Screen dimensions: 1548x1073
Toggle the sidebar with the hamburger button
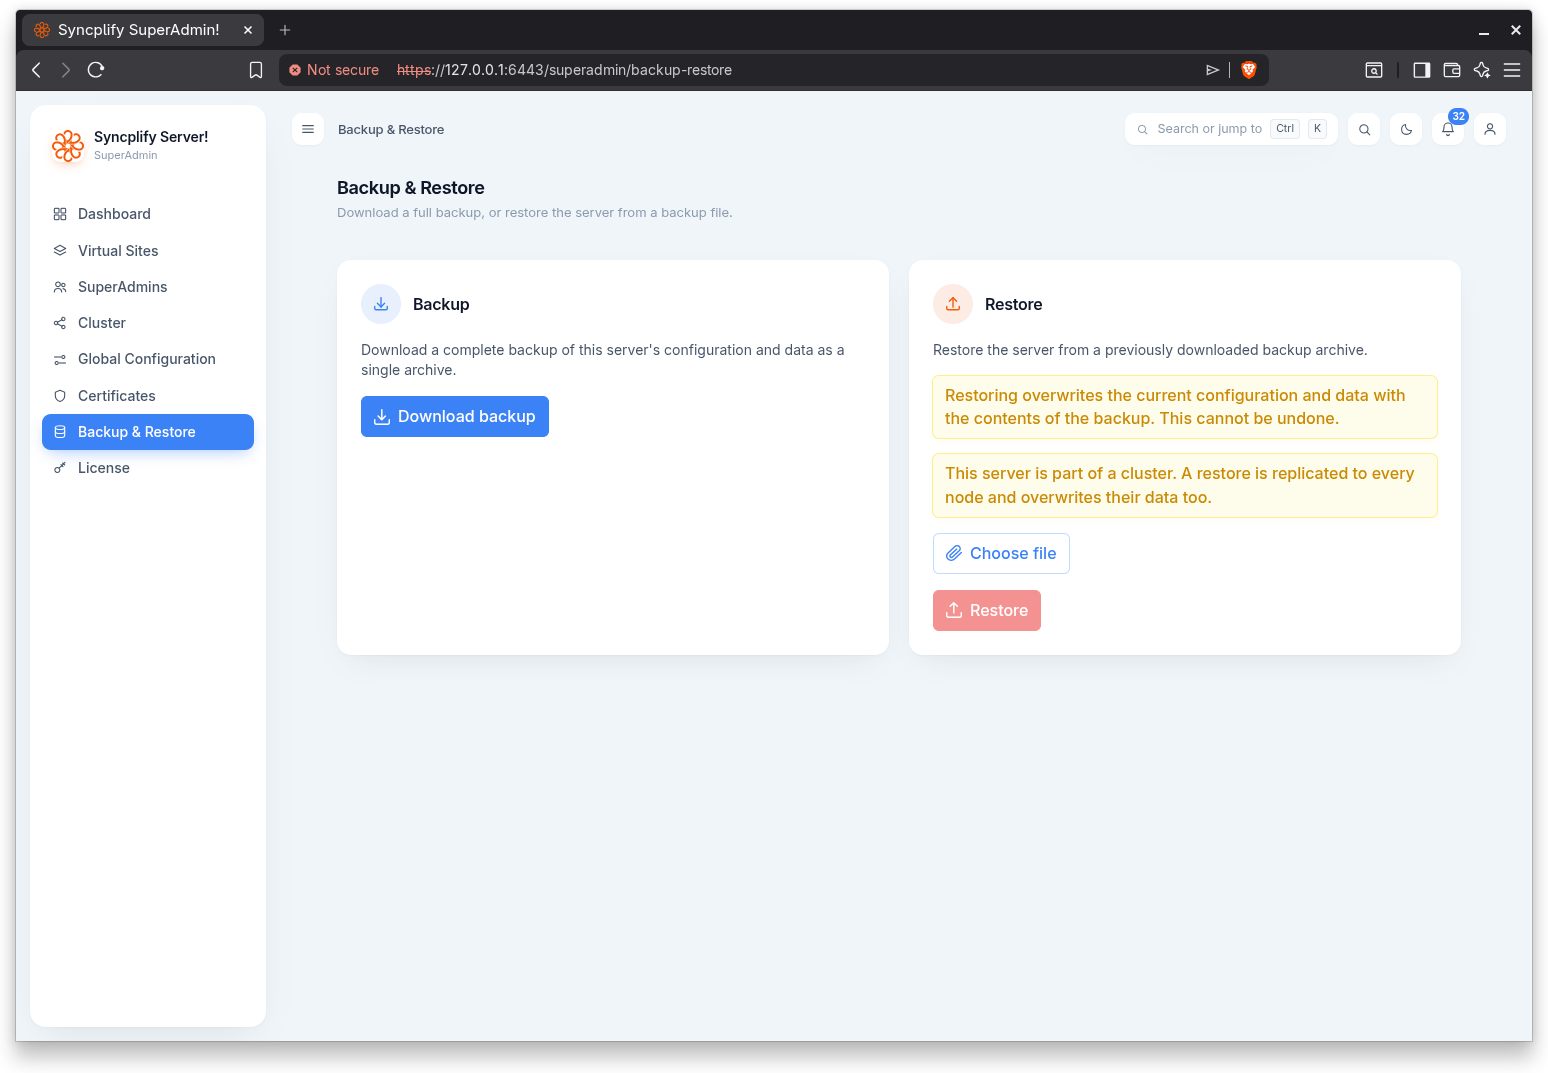coord(308,129)
